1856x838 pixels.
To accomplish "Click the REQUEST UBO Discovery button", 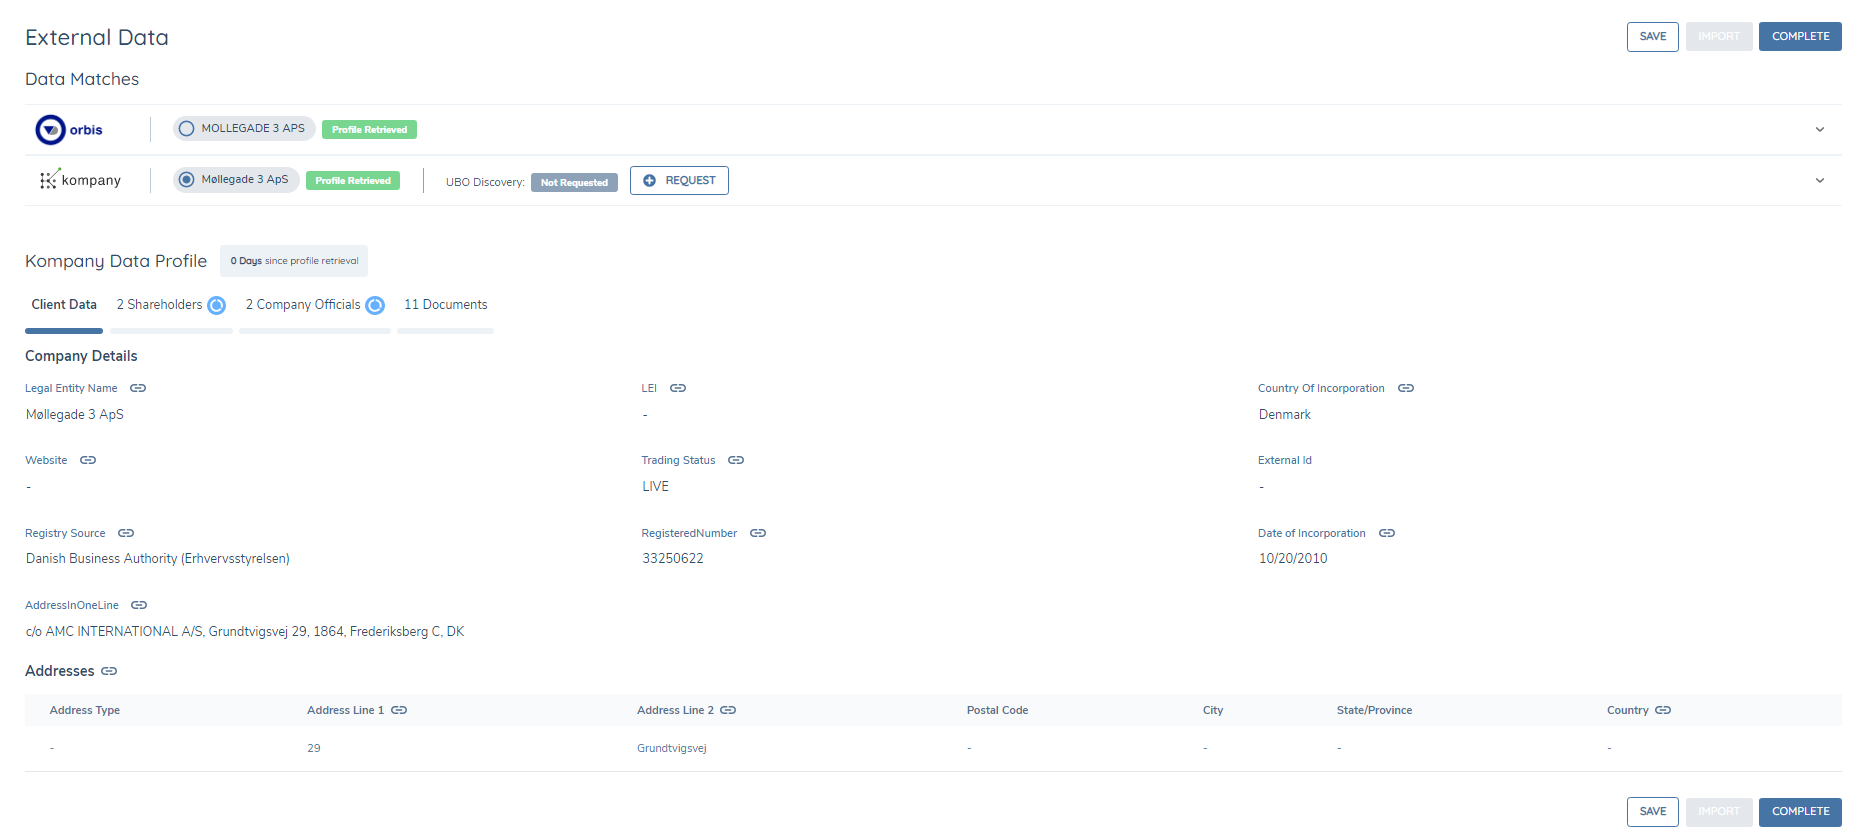I will [x=679, y=181].
